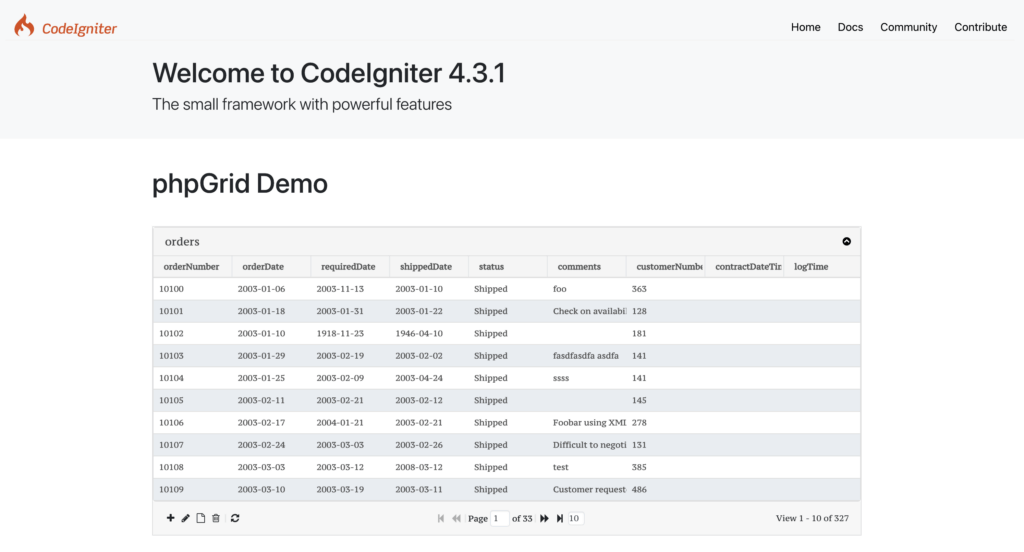
Task: Click the 'Difficult to negoti' comment cell
Action: coord(586,445)
